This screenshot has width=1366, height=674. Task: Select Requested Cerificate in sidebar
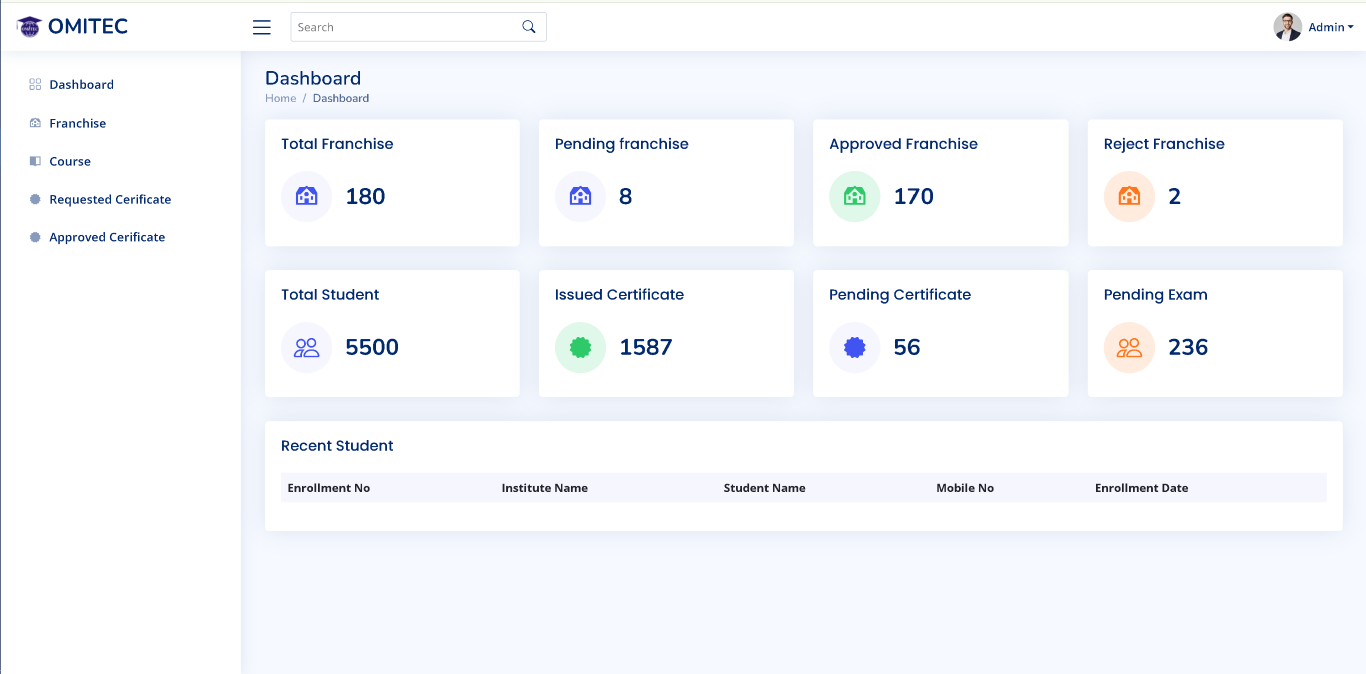[x=110, y=199]
